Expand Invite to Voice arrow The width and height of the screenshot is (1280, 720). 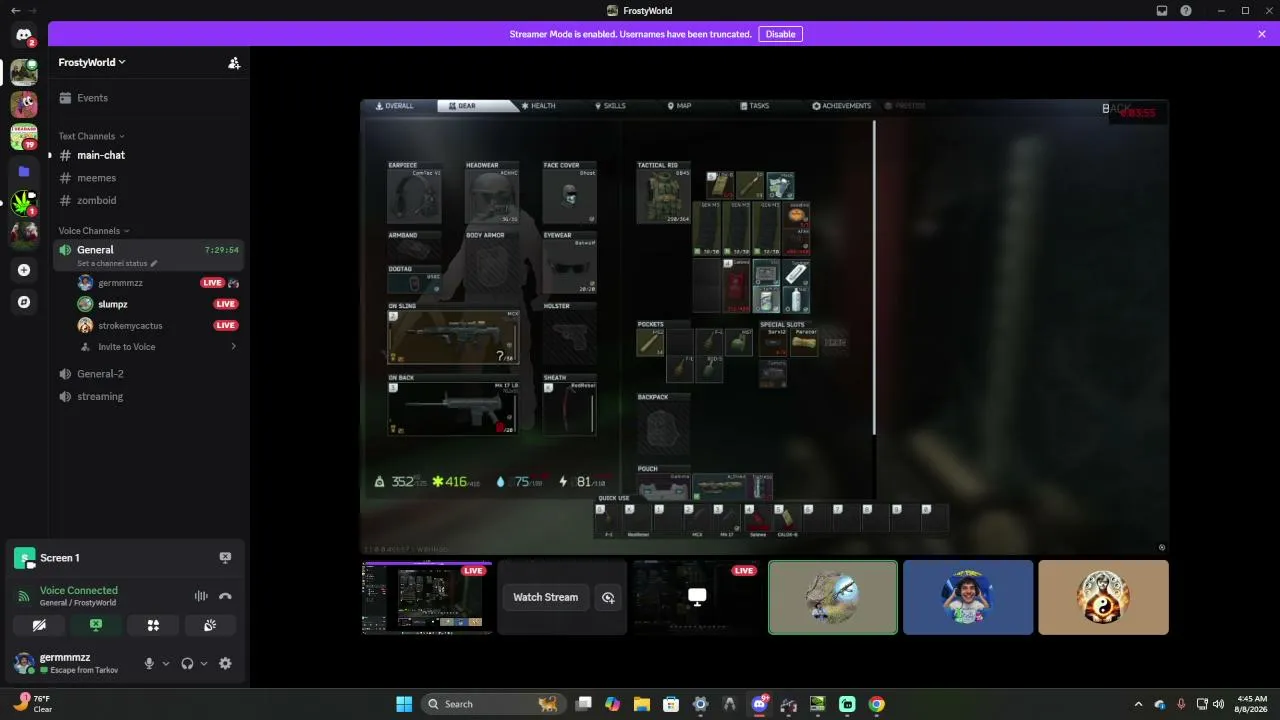pos(233,347)
